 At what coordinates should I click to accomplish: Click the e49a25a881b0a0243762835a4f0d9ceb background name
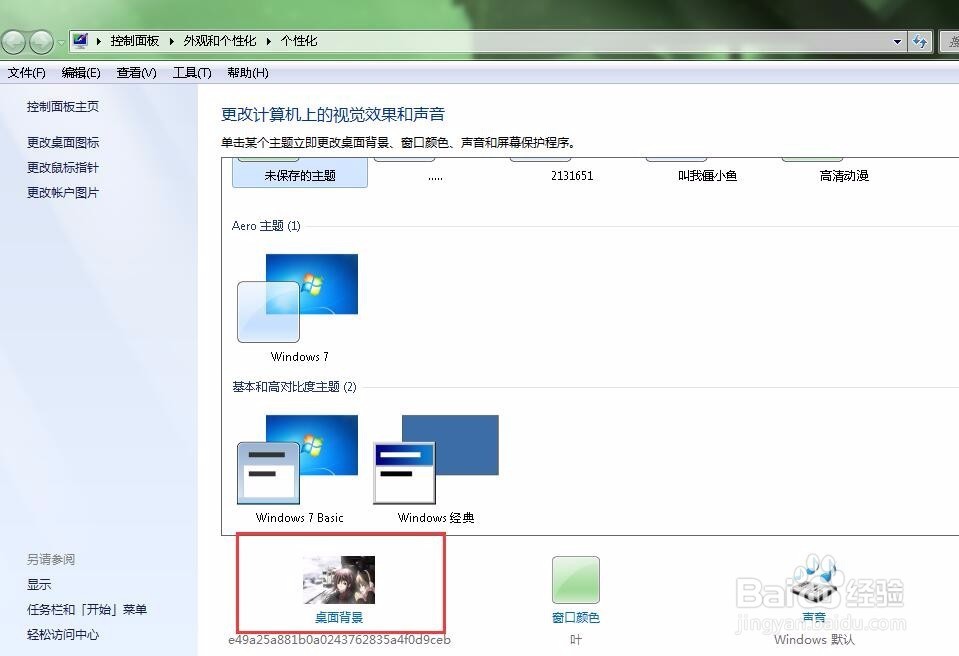pos(339,639)
